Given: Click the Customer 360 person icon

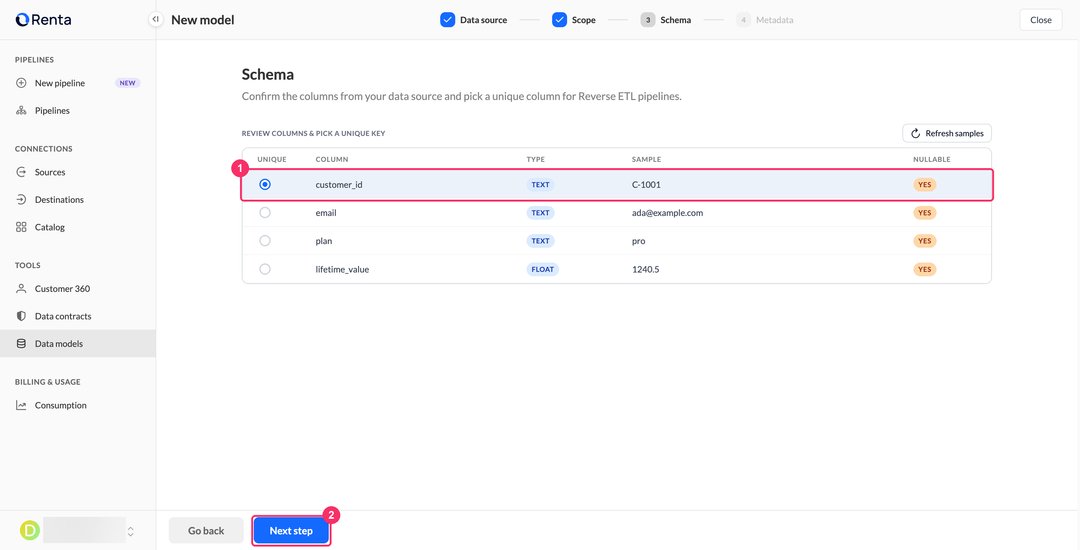Looking at the screenshot, I should click(x=21, y=289).
